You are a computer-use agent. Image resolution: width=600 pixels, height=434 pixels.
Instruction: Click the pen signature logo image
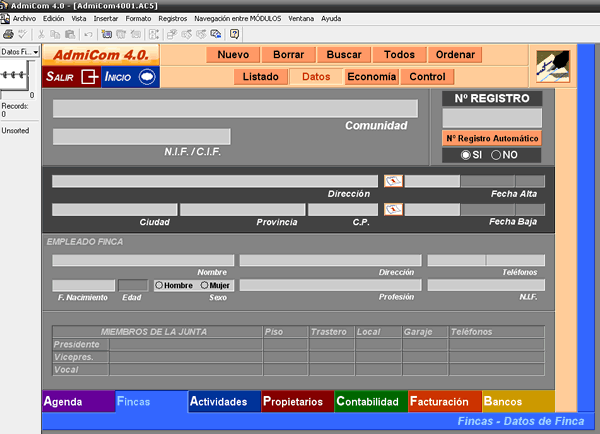[553, 66]
